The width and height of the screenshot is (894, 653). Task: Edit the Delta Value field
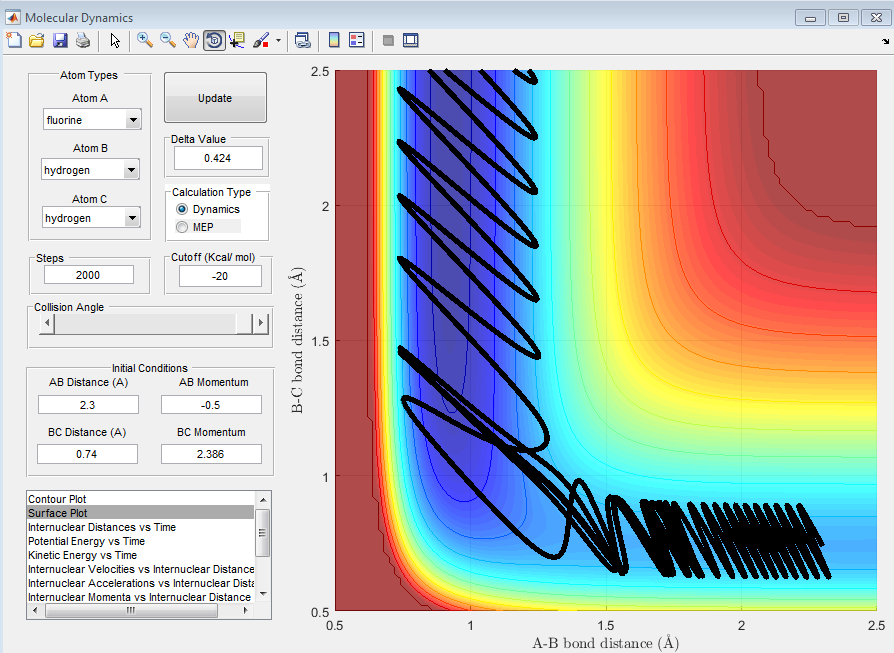(x=218, y=158)
